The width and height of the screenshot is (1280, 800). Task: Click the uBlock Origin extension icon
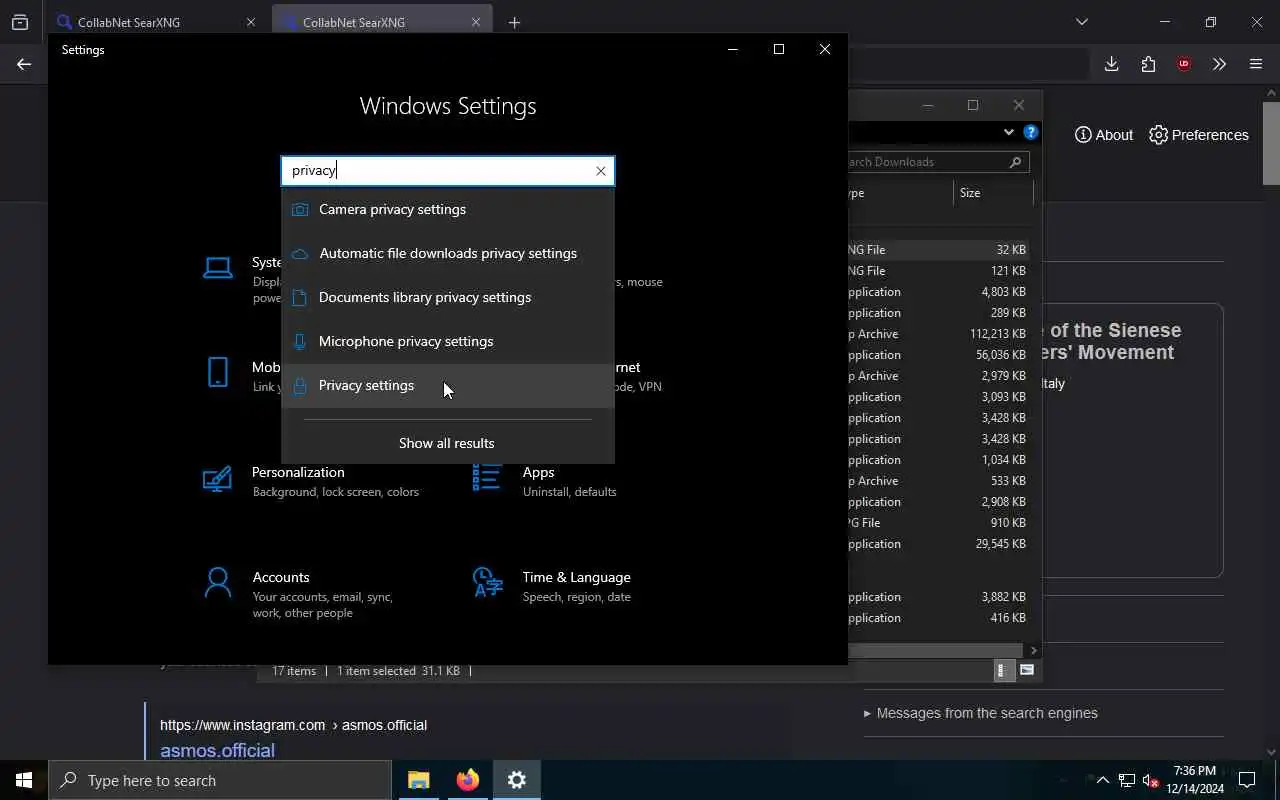[x=1184, y=64]
